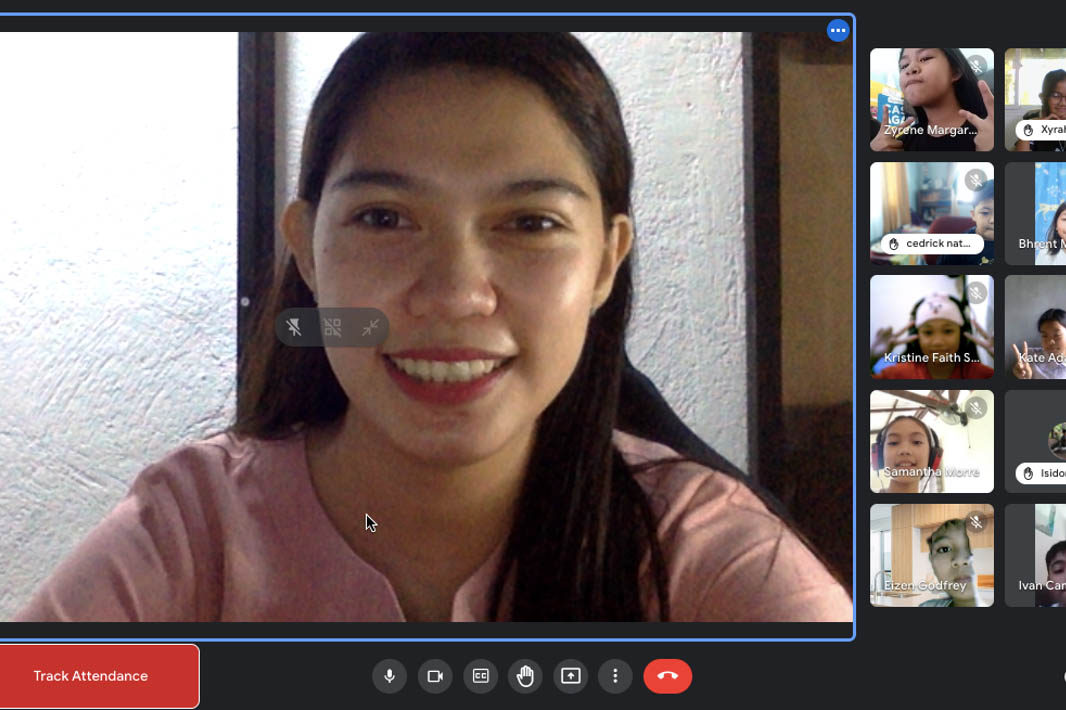
Task: Click the raised hand icon beside cedrick nat
Action: pos(893,243)
